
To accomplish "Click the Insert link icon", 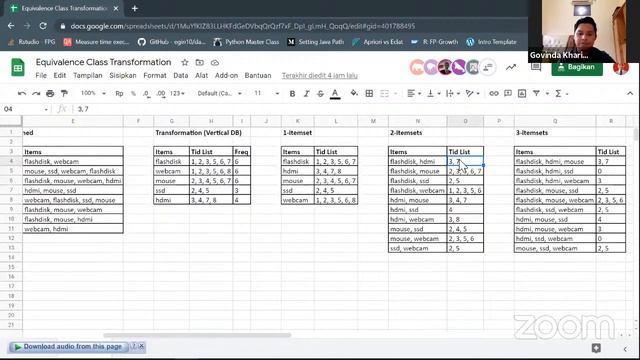I will [493, 93].
